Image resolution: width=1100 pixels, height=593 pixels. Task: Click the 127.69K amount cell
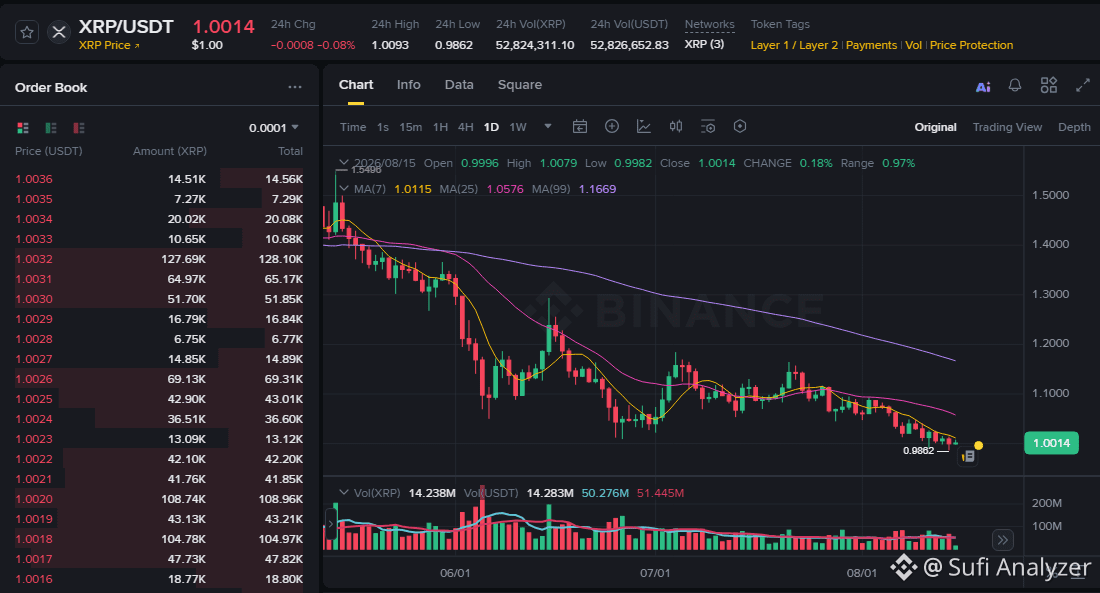(184, 259)
